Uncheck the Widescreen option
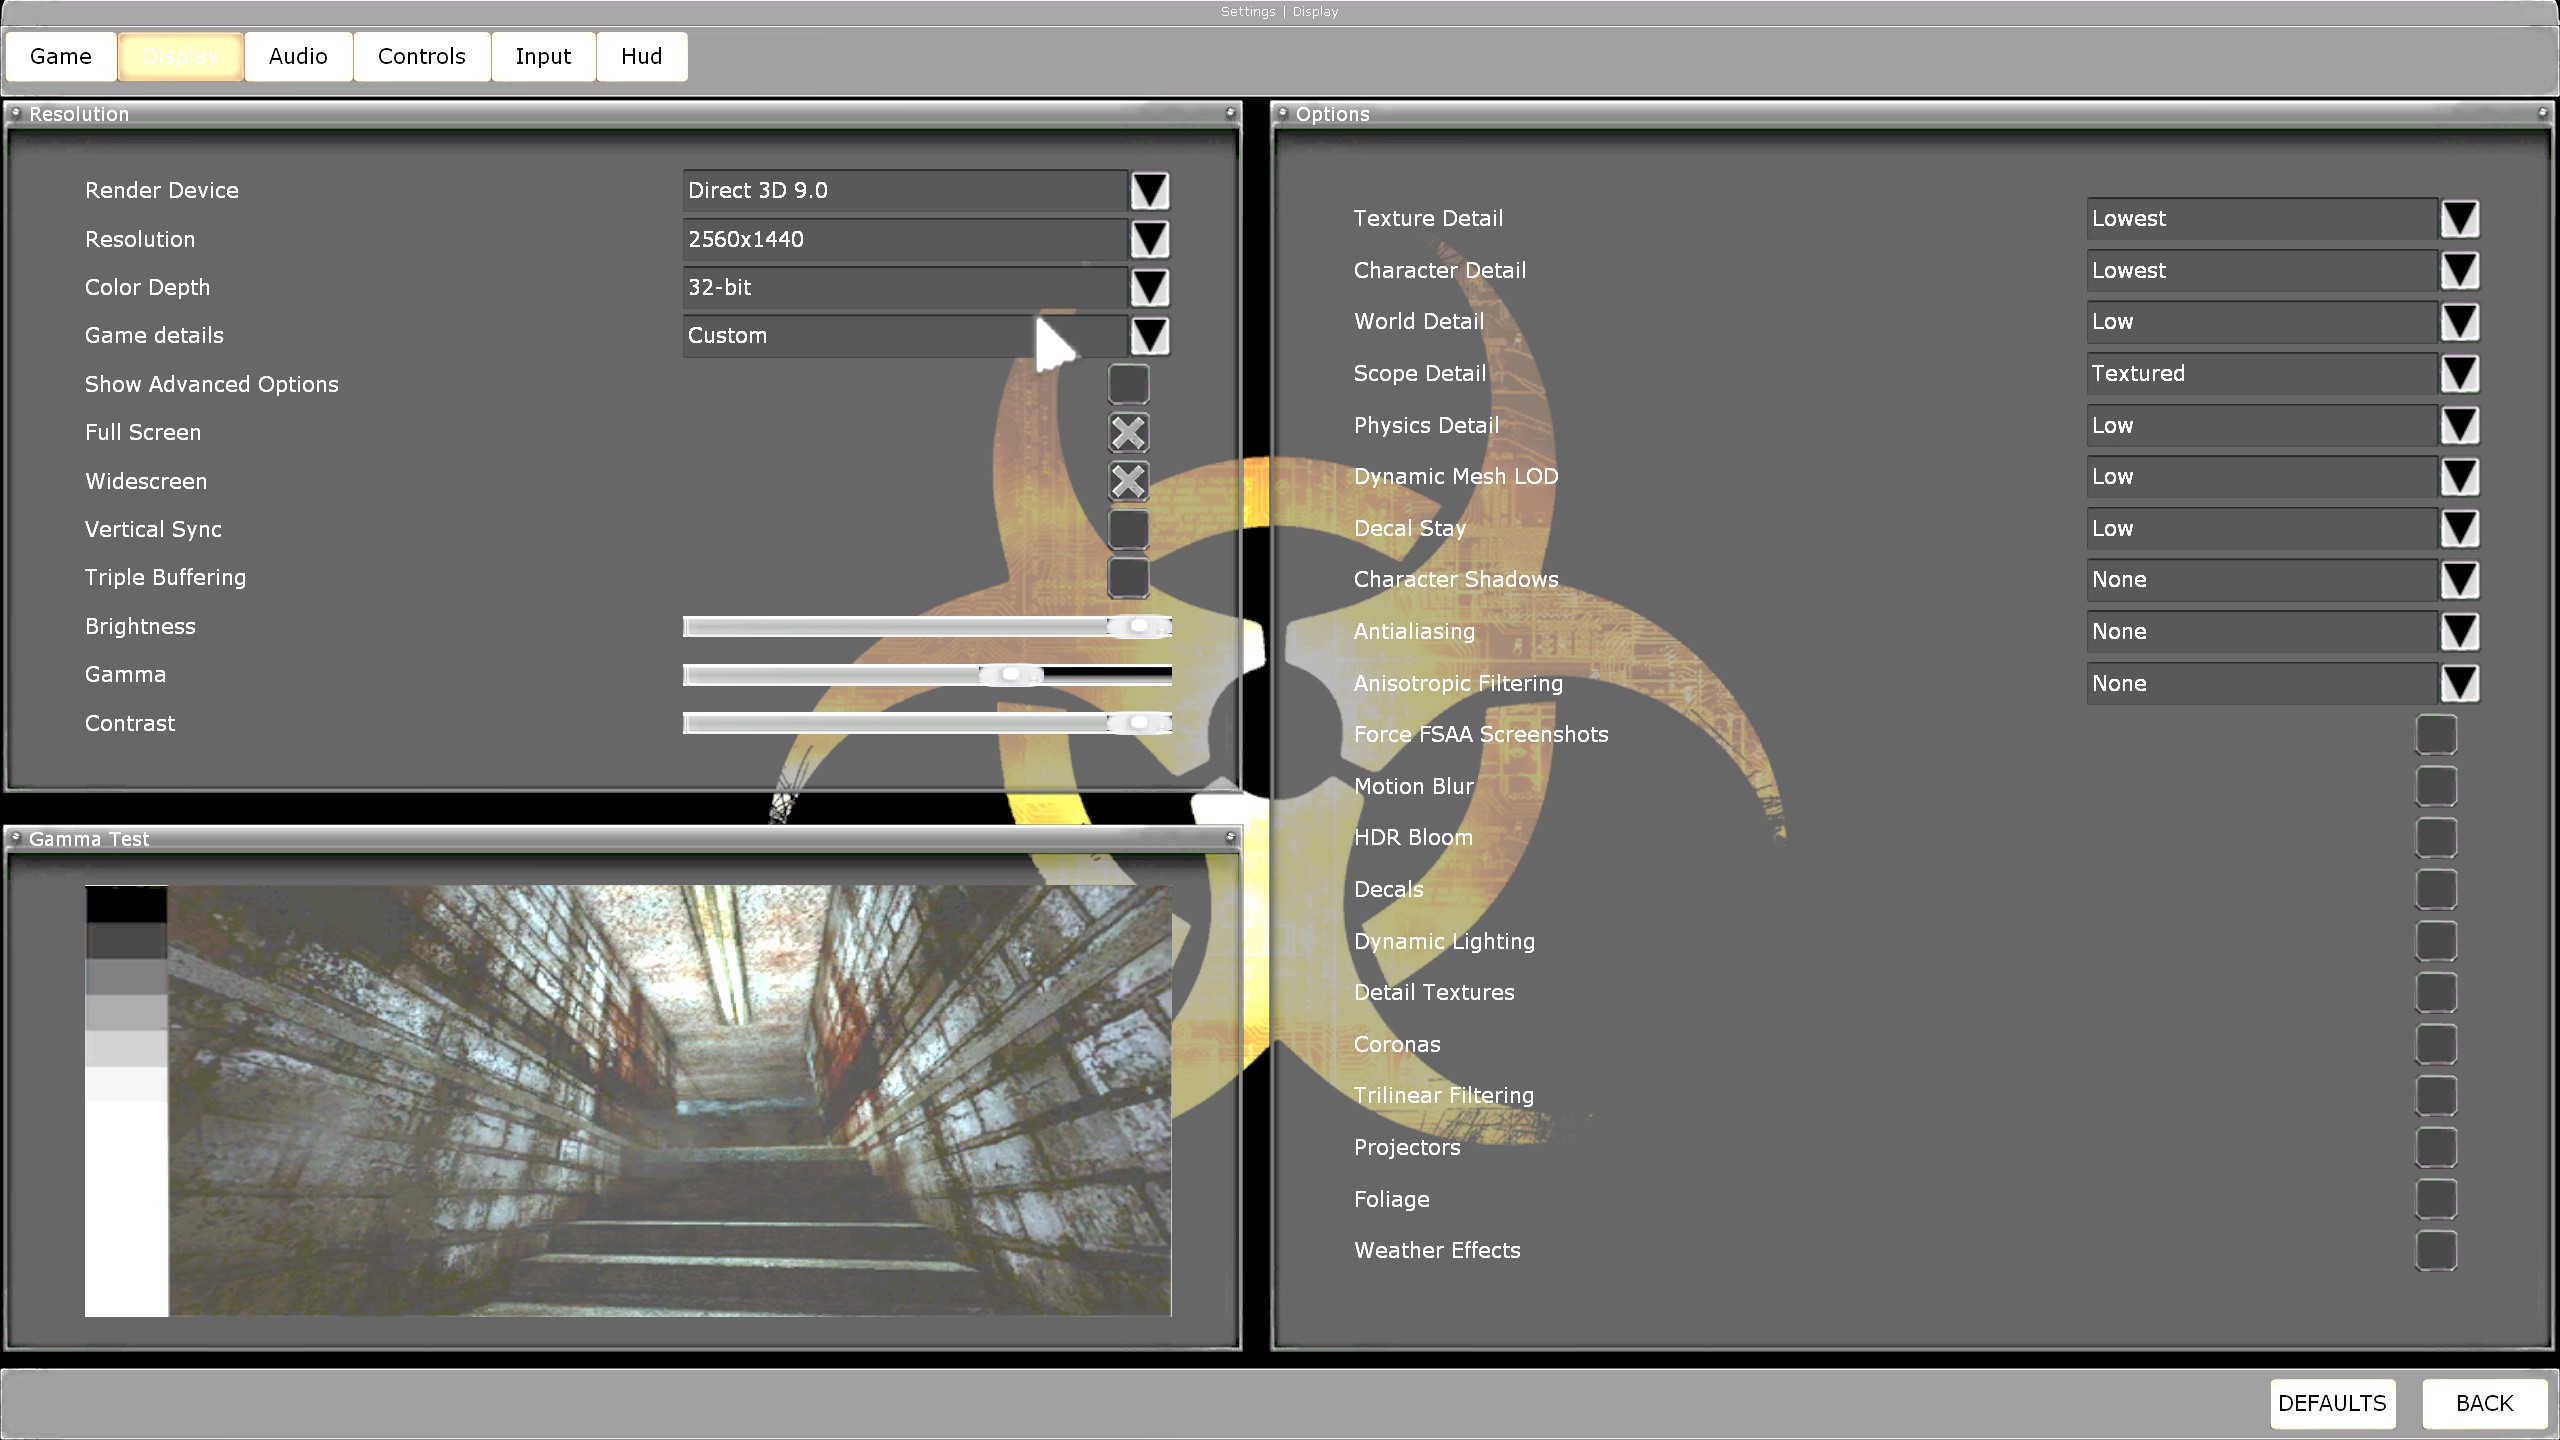2560x1440 pixels. point(1128,481)
